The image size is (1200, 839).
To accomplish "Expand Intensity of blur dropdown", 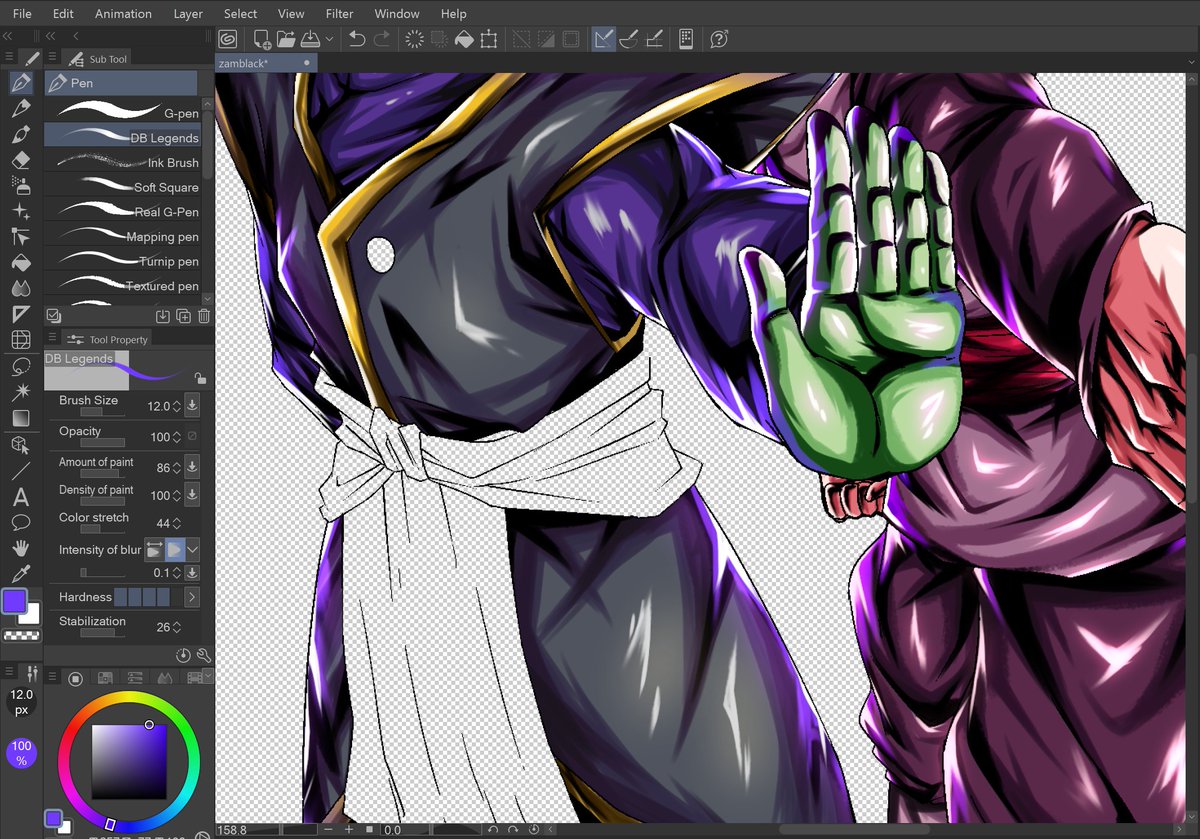I will pyautogui.click(x=193, y=549).
